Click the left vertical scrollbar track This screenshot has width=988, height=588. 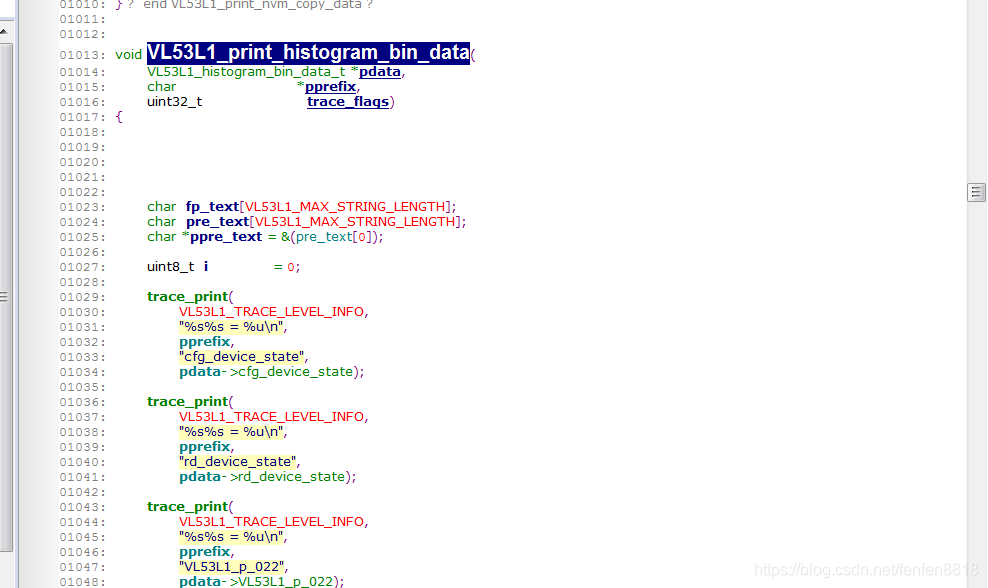point(5,296)
